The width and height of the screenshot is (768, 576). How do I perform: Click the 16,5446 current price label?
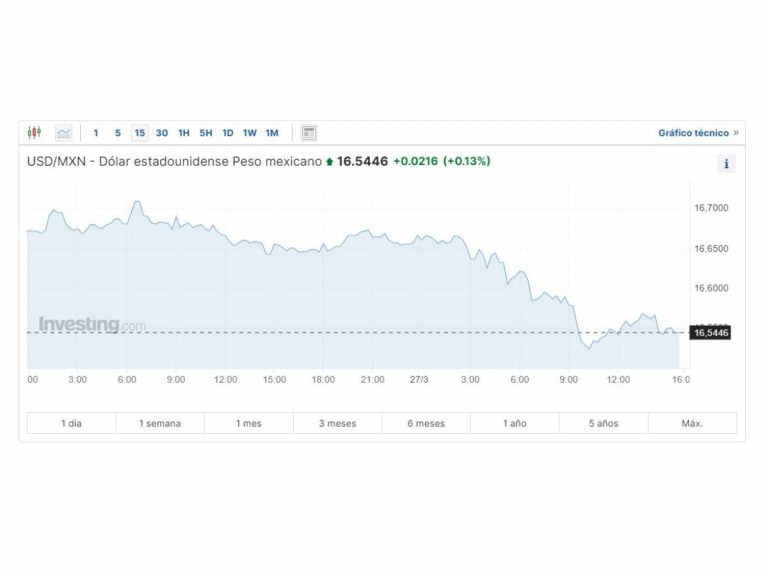[711, 332]
